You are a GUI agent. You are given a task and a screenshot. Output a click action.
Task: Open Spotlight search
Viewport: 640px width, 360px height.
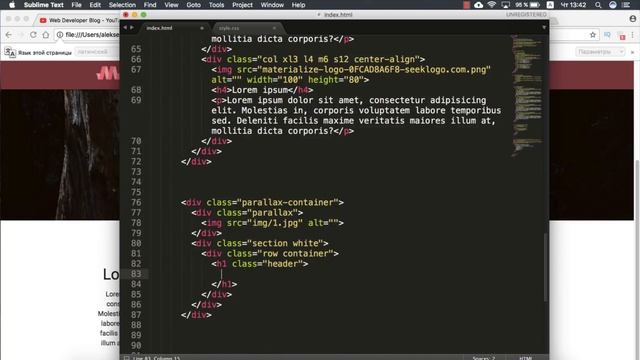[x=598, y=5]
